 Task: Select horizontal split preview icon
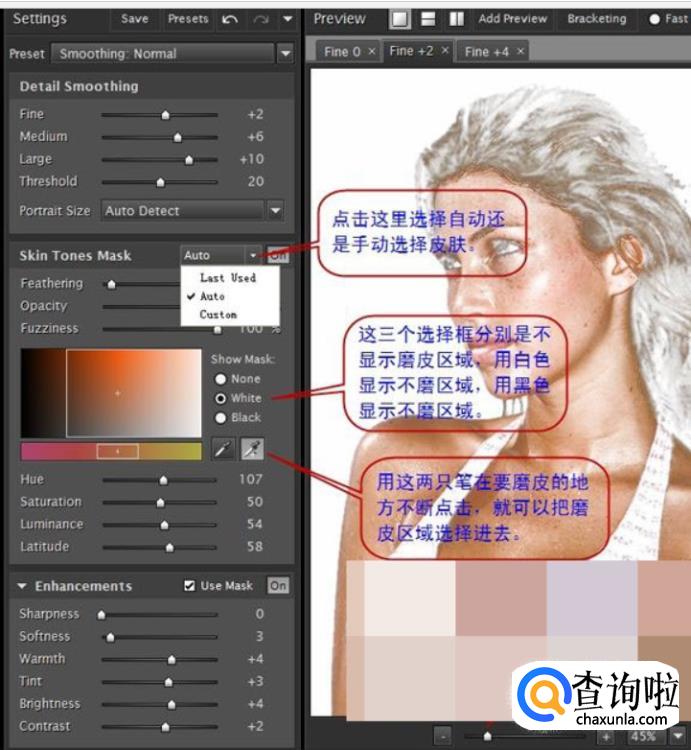coord(428,19)
